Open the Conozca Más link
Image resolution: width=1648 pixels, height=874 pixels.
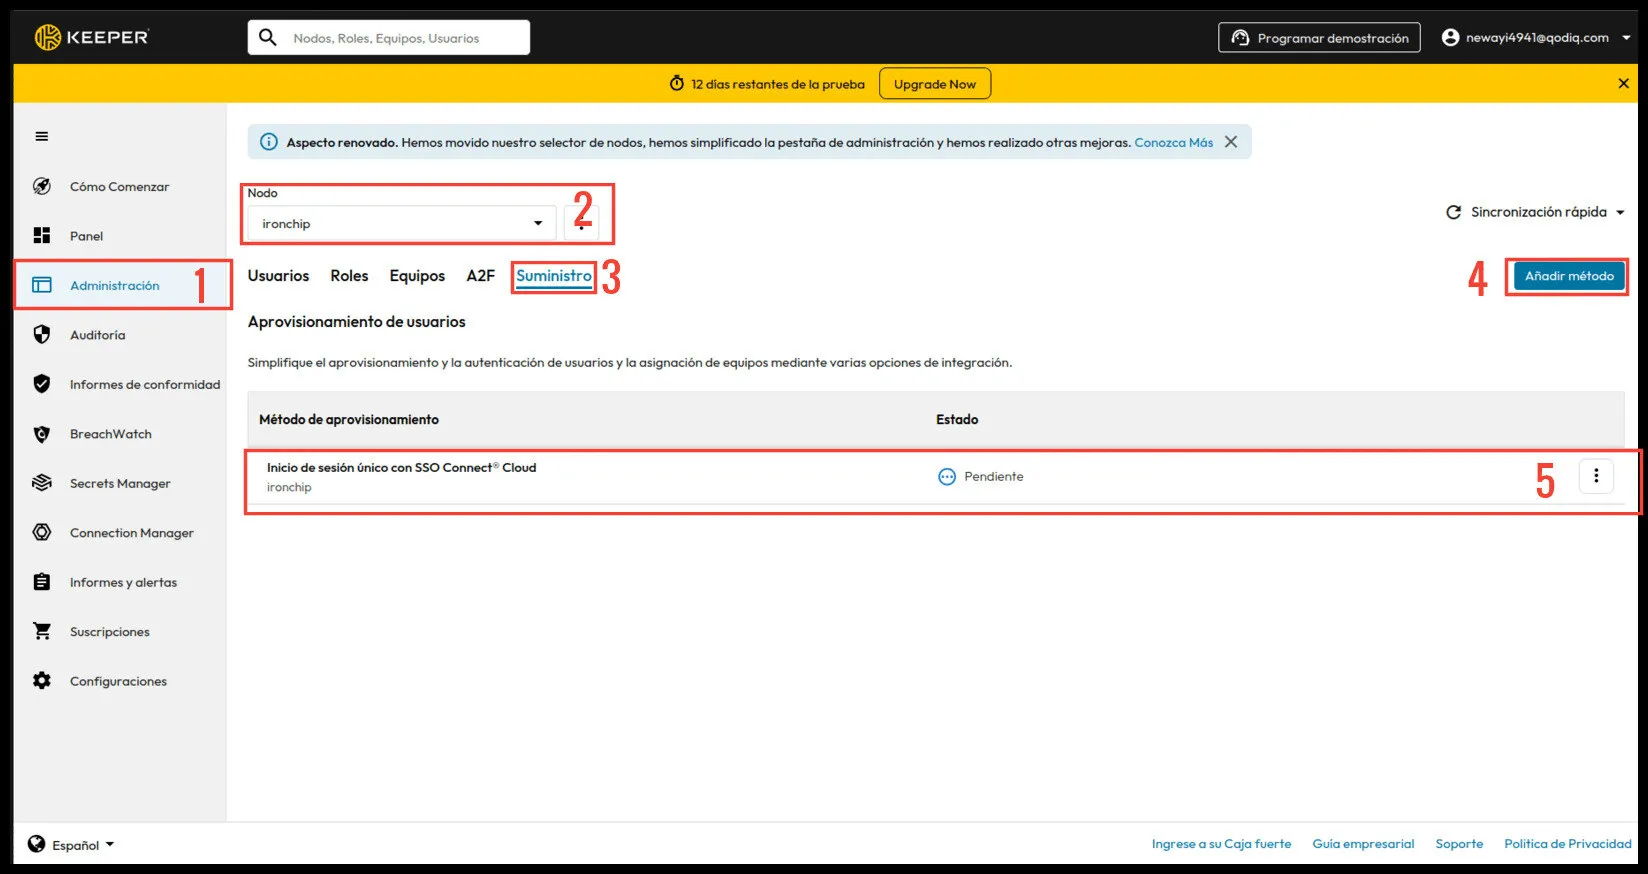tap(1173, 143)
